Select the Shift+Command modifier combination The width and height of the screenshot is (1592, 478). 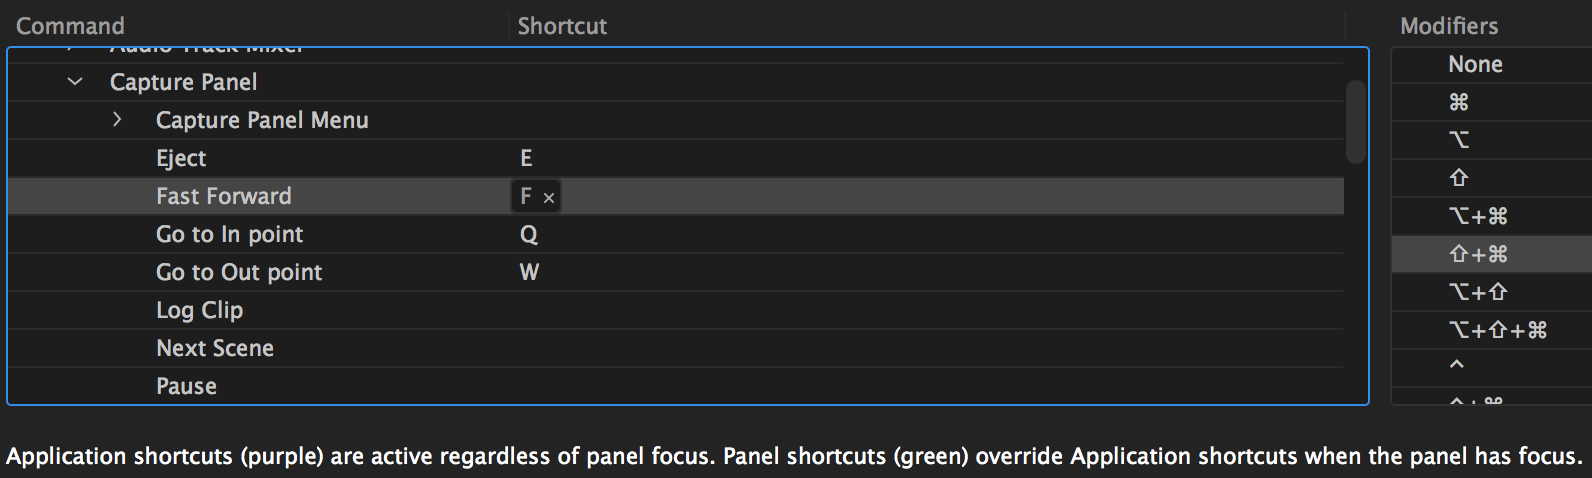1477,254
